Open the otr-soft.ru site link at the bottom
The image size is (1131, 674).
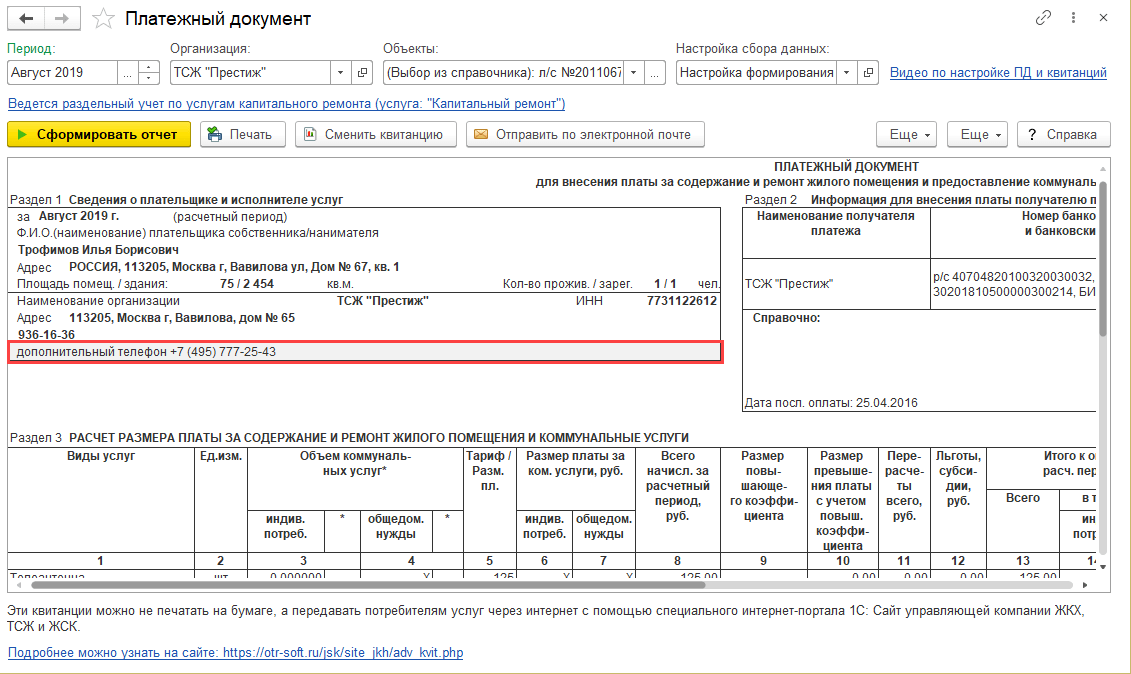235,653
